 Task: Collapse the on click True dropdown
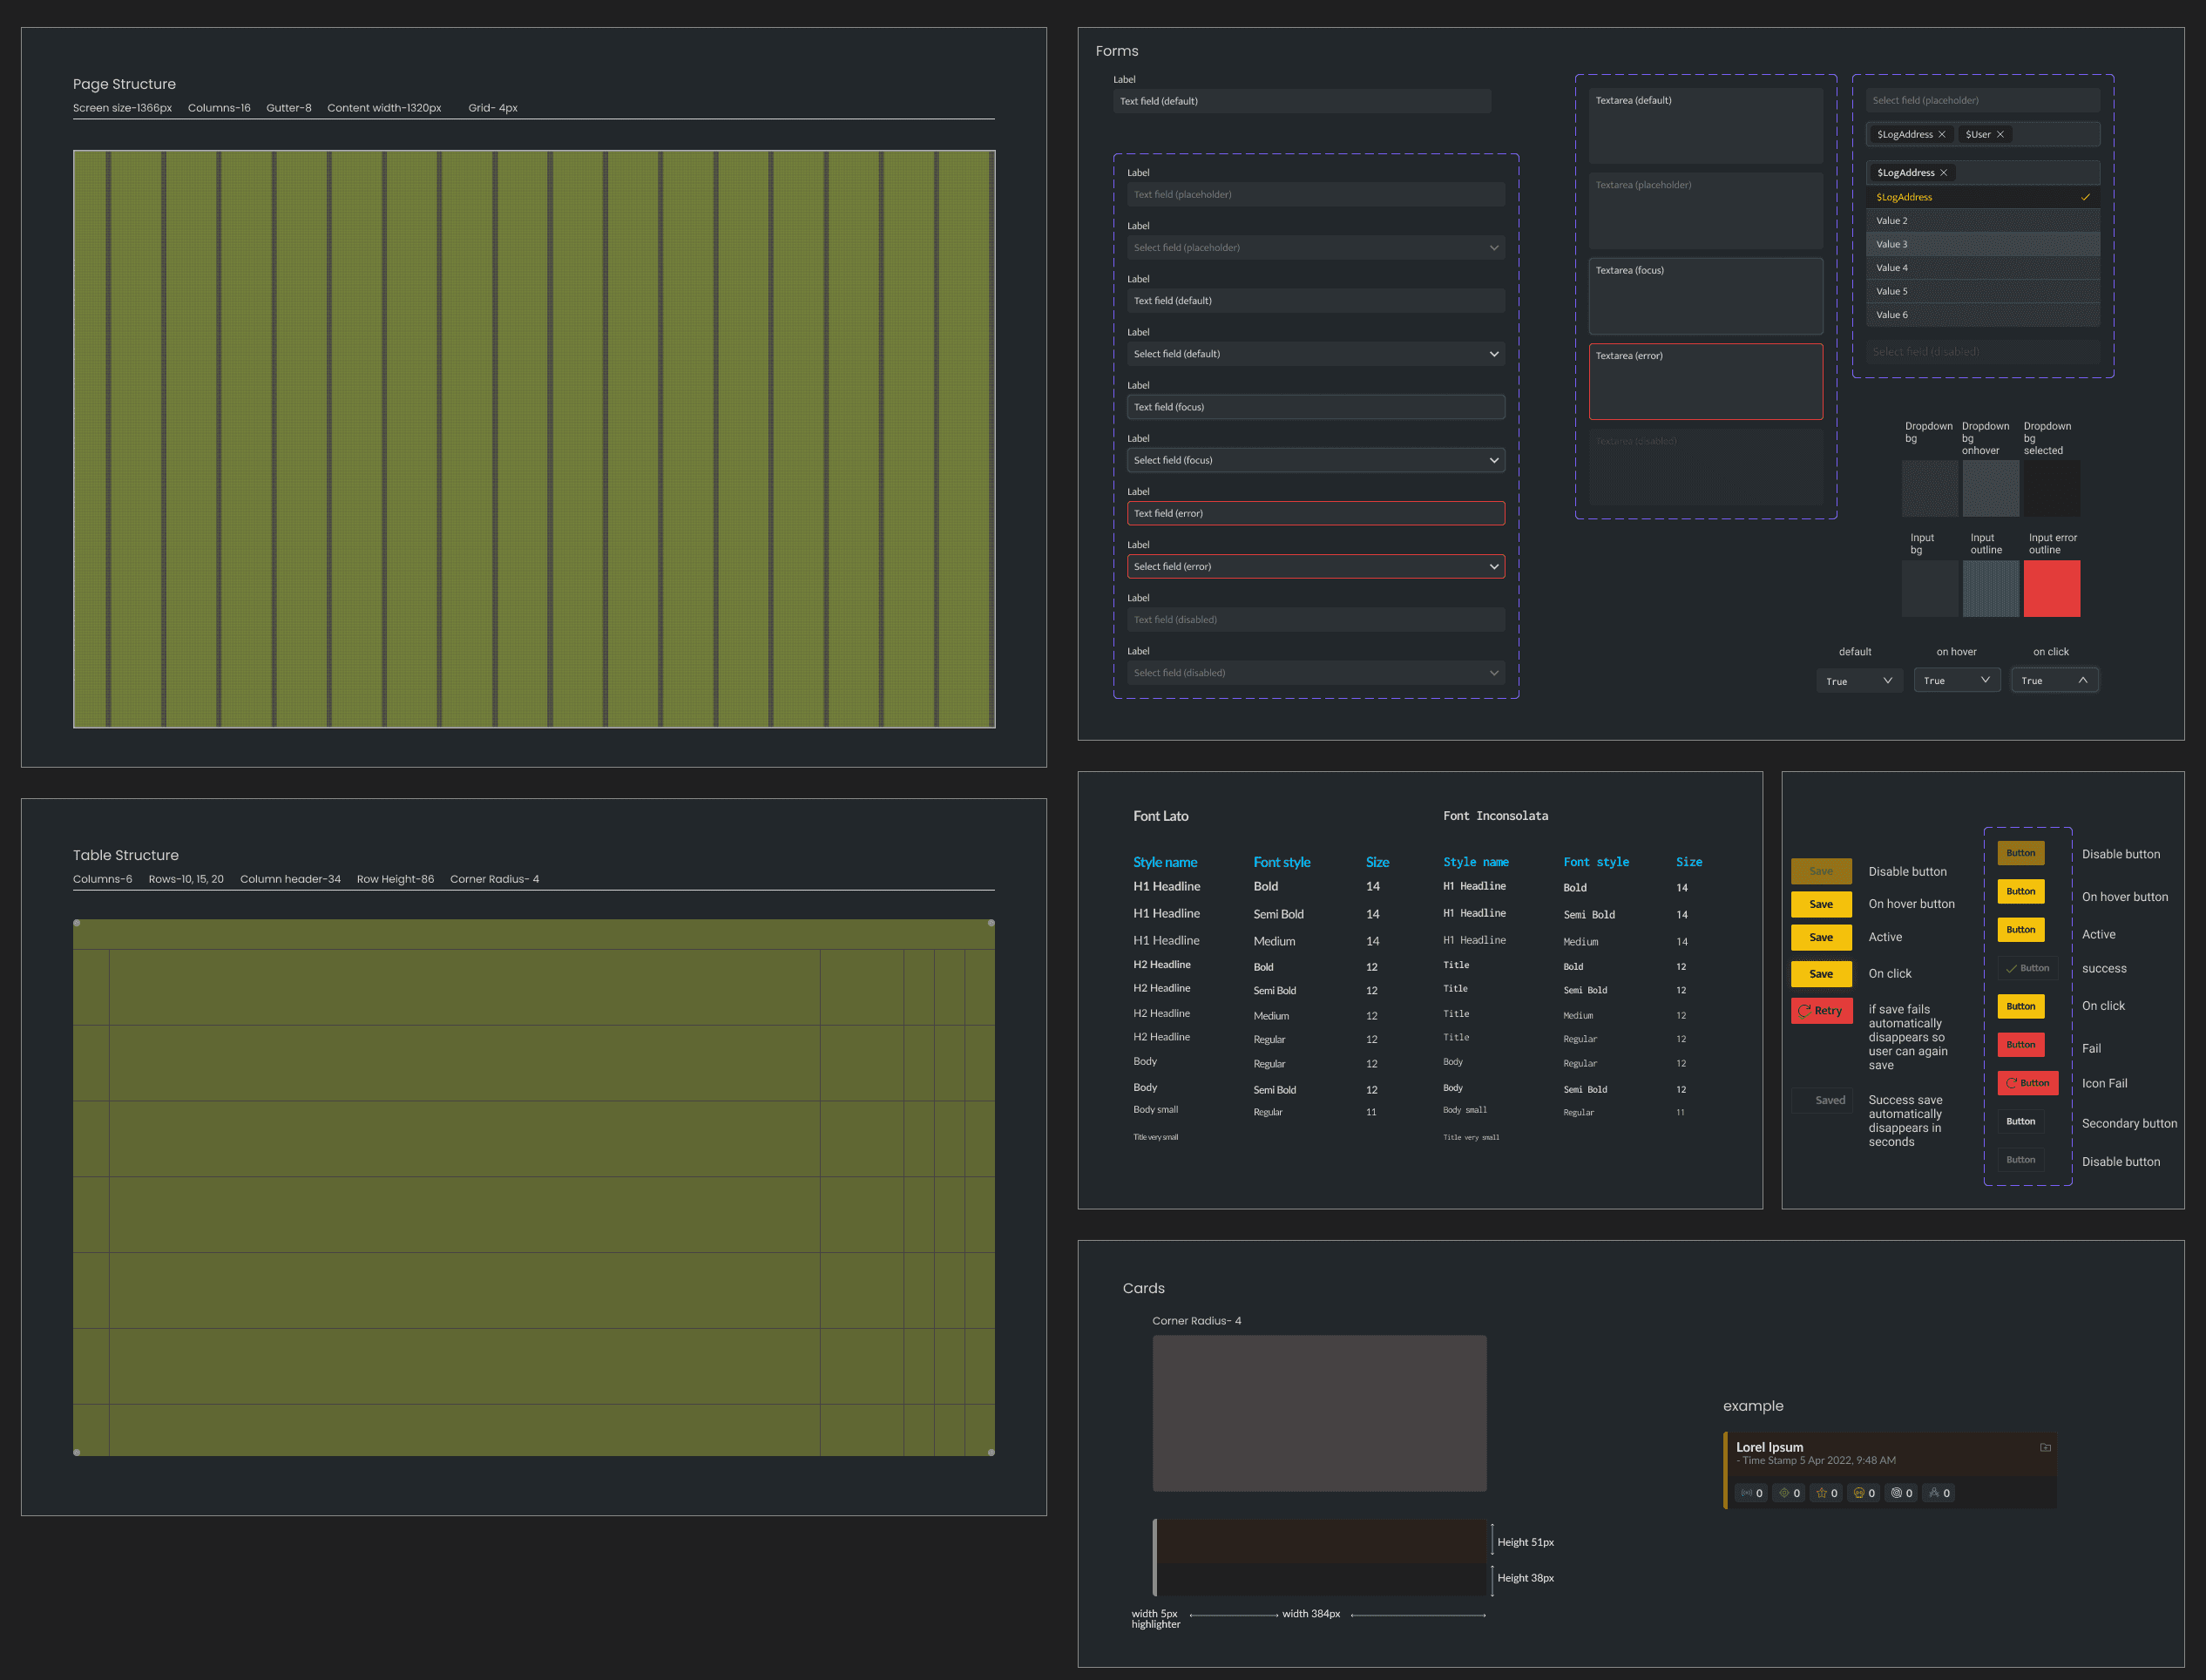pos(2082,680)
